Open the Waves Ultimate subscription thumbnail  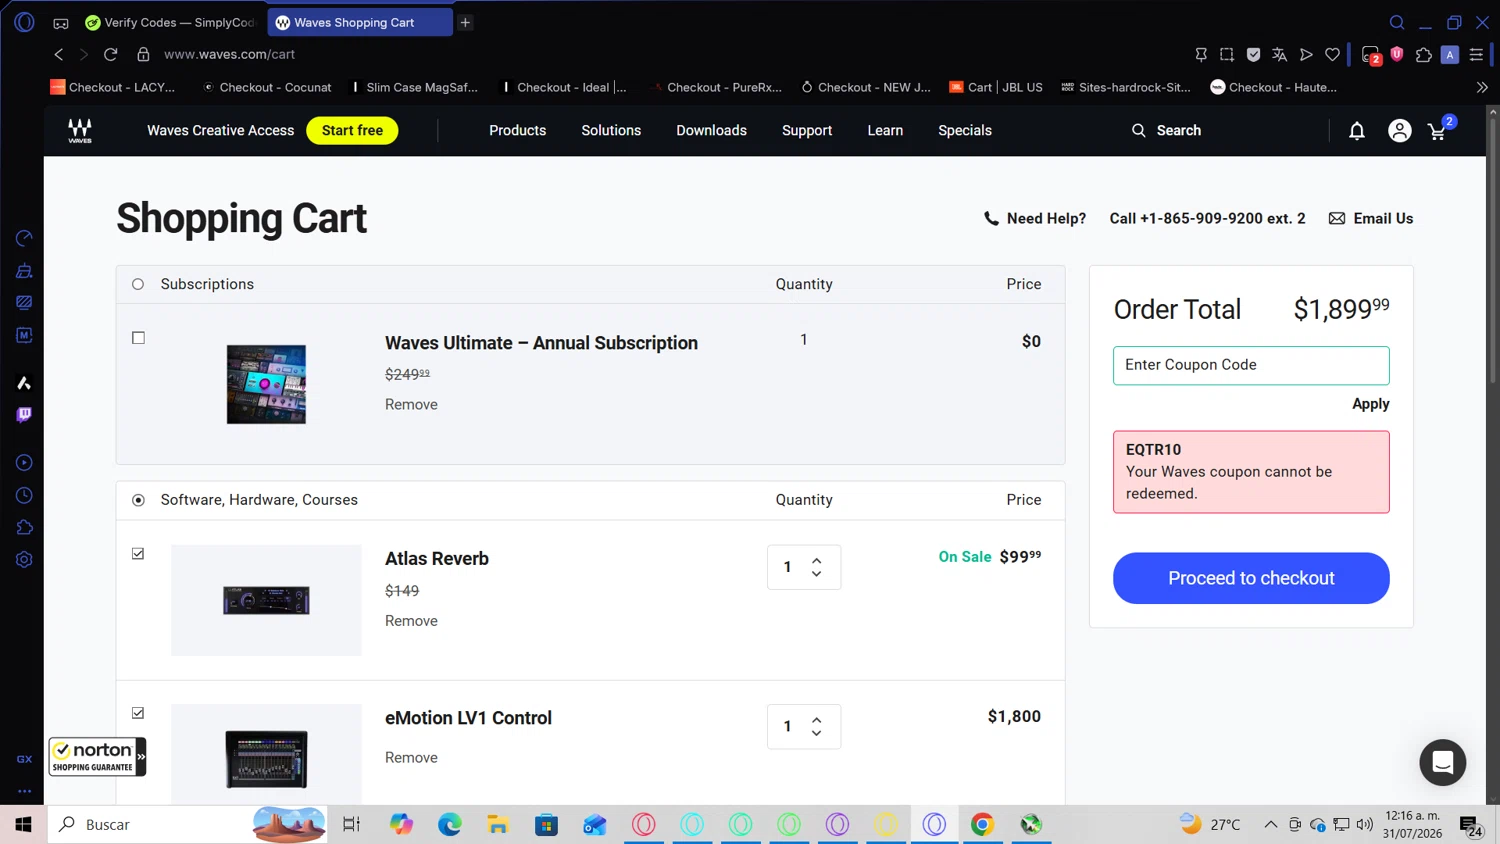[266, 384]
